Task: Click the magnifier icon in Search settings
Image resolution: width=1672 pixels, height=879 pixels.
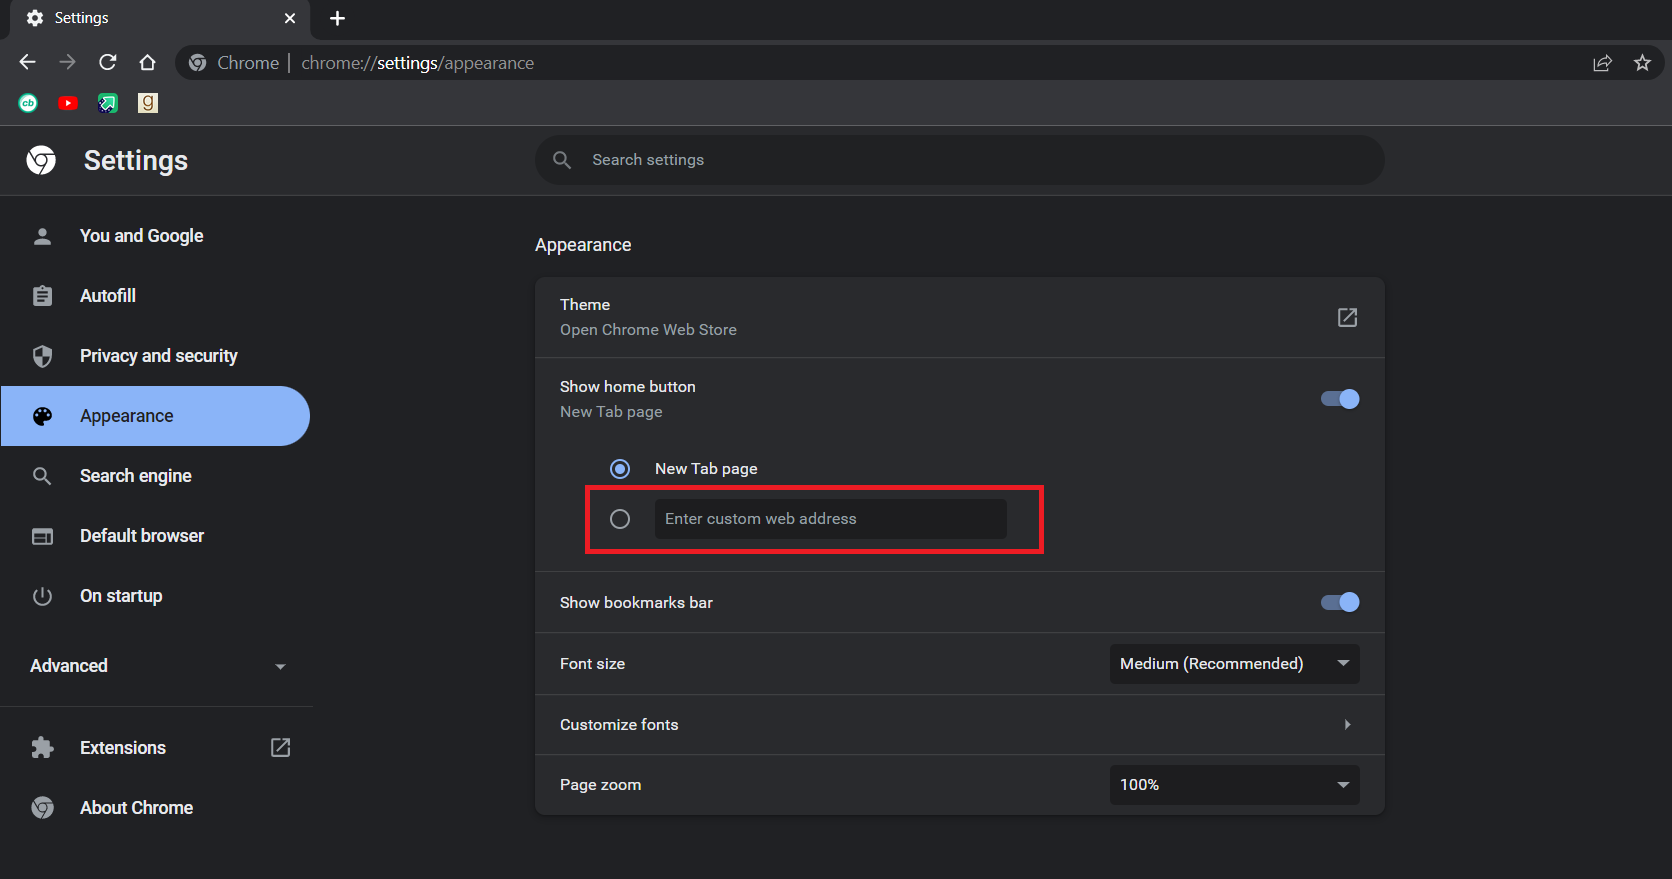Action: pos(562,160)
